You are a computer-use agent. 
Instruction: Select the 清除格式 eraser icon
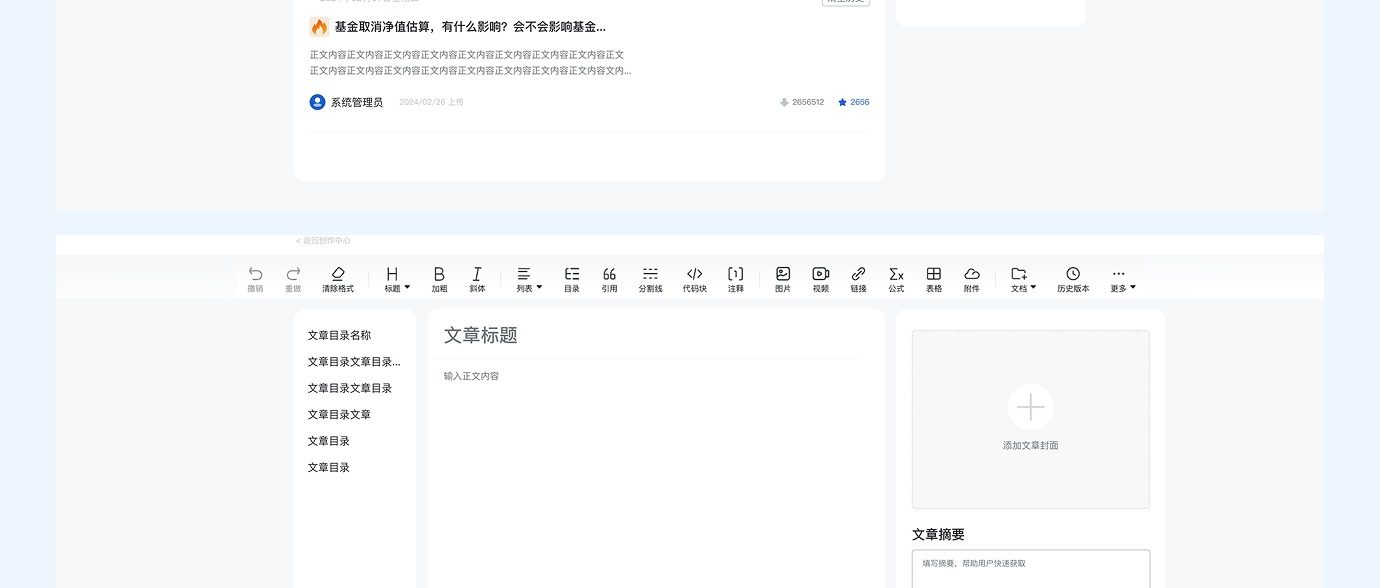pos(337,273)
